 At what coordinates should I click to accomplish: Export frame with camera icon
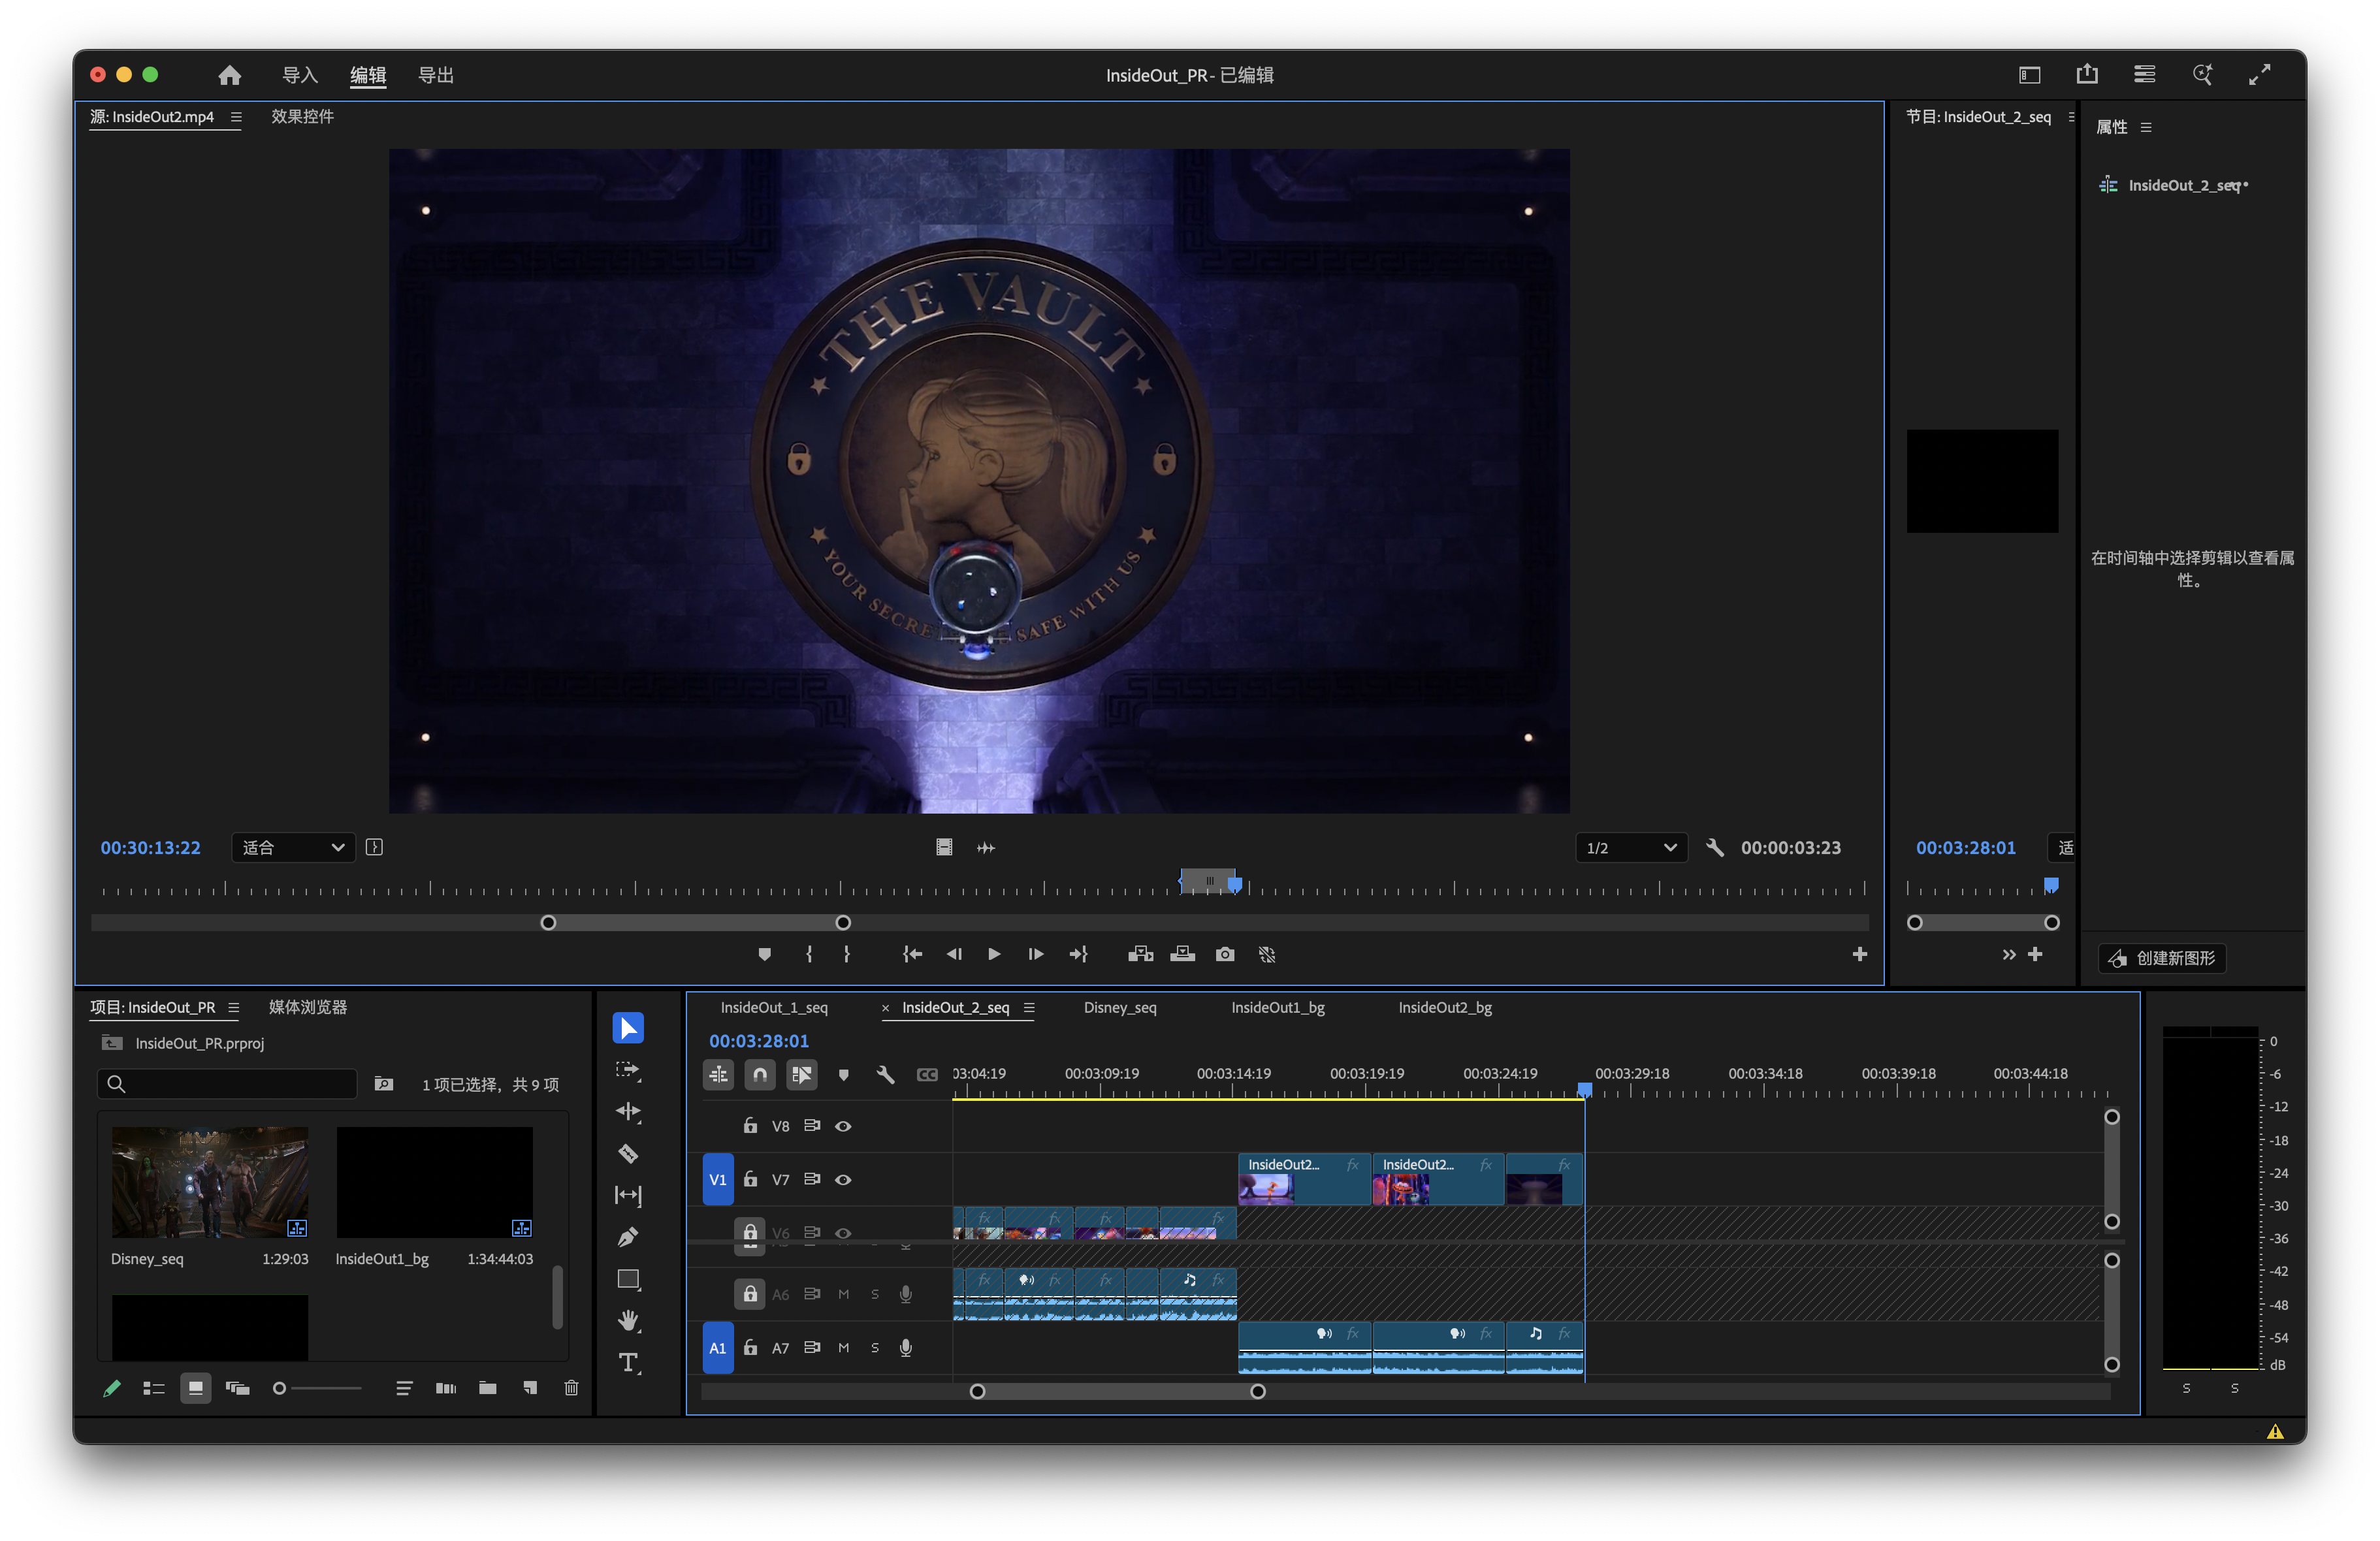point(1225,954)
